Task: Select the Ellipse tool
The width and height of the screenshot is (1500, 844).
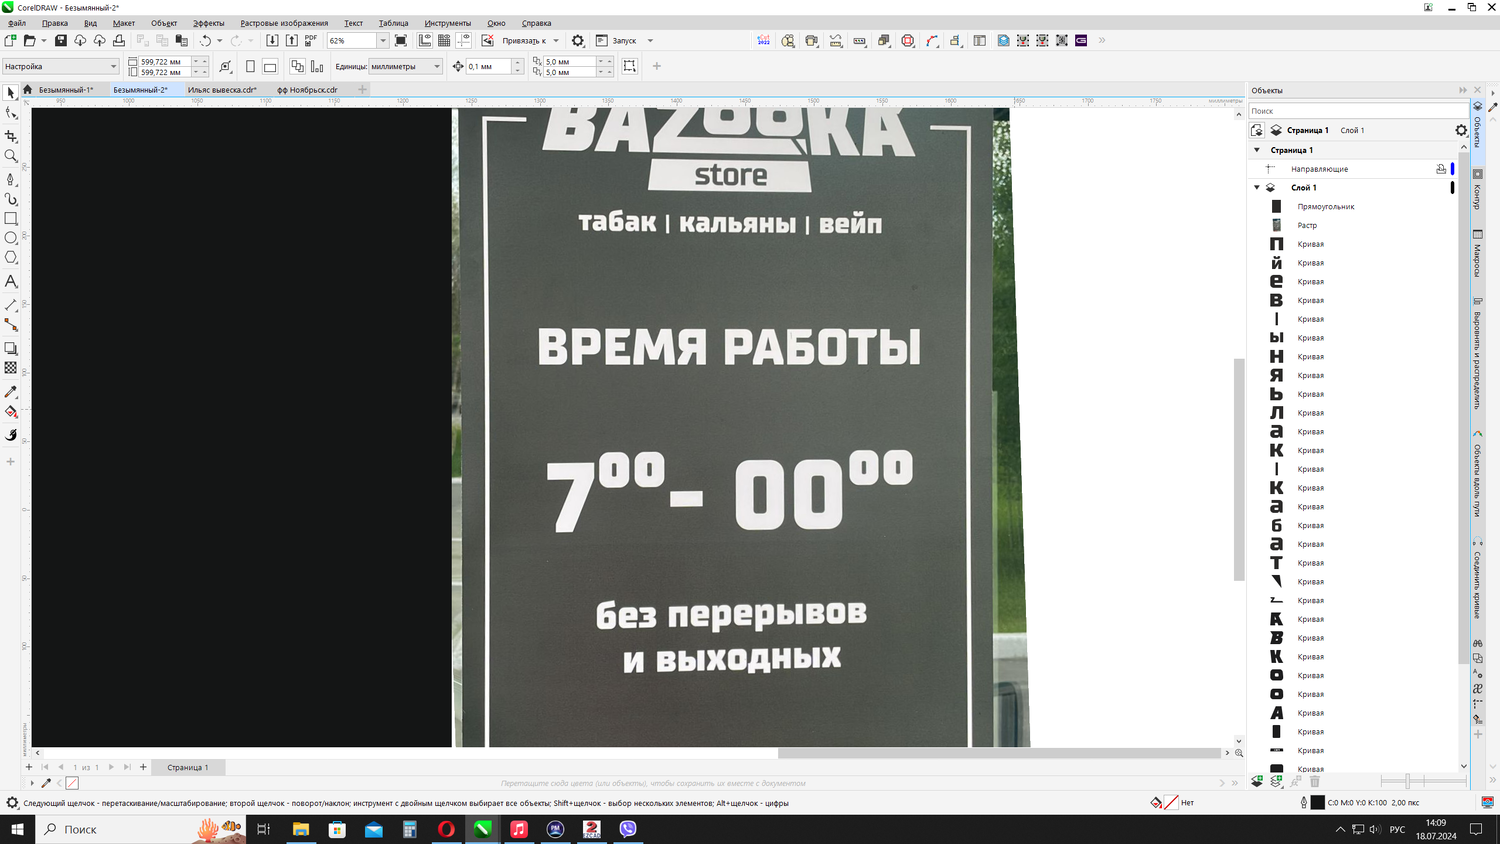Action: (11, 238)
